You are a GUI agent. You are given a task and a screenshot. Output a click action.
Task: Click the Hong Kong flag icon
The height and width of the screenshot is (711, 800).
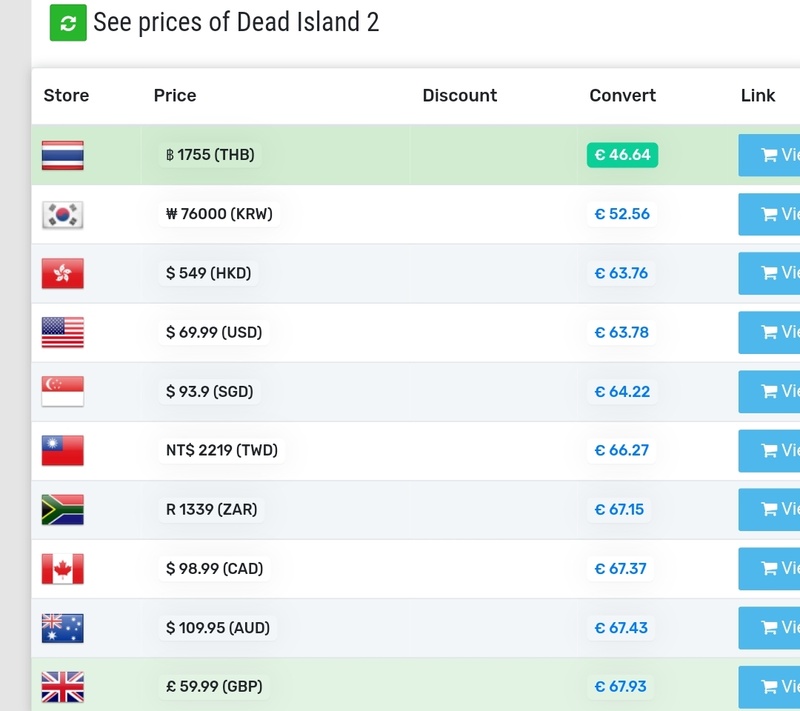[x=63, y=273]
